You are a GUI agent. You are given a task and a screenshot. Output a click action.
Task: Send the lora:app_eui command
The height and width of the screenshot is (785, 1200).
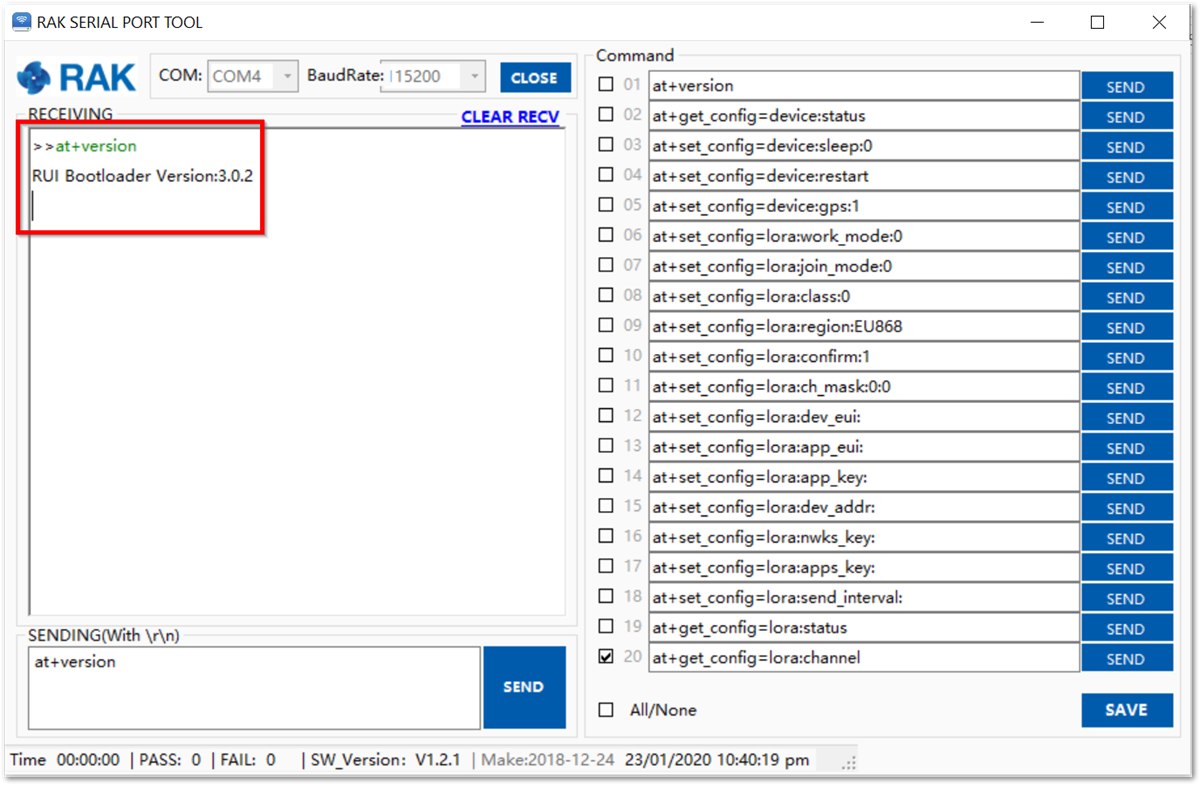click(x=1126, y=448)
